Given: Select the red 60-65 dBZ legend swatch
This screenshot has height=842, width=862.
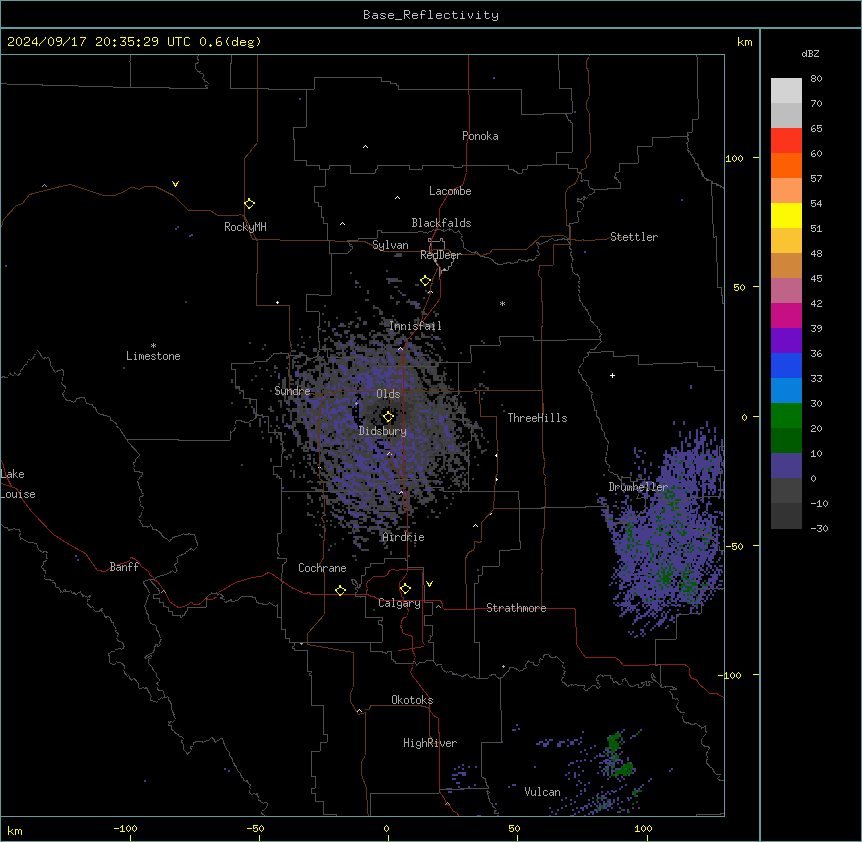Looking at the screenshot, I should pyautogui.click(x=786, y=141).
